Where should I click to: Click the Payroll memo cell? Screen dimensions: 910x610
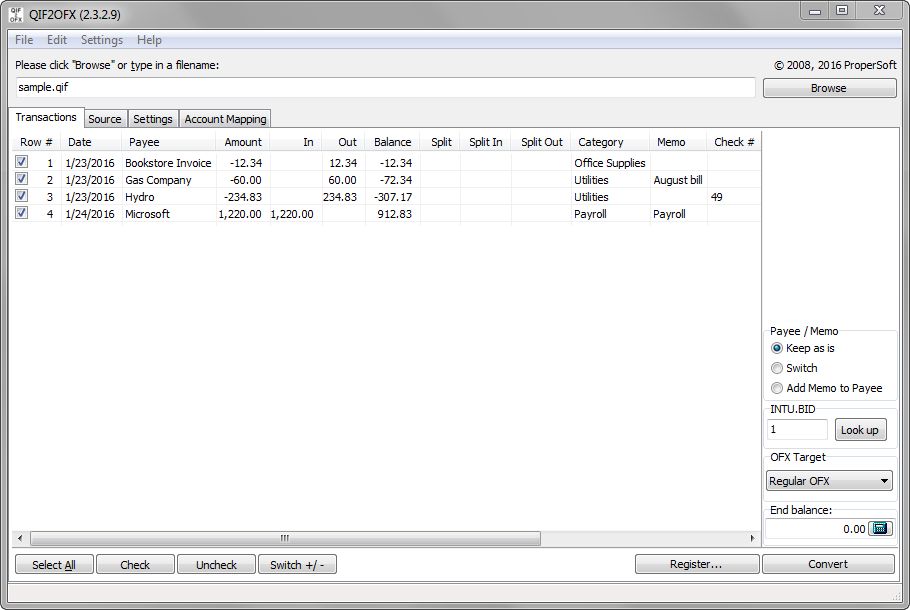tap(678, 214)
